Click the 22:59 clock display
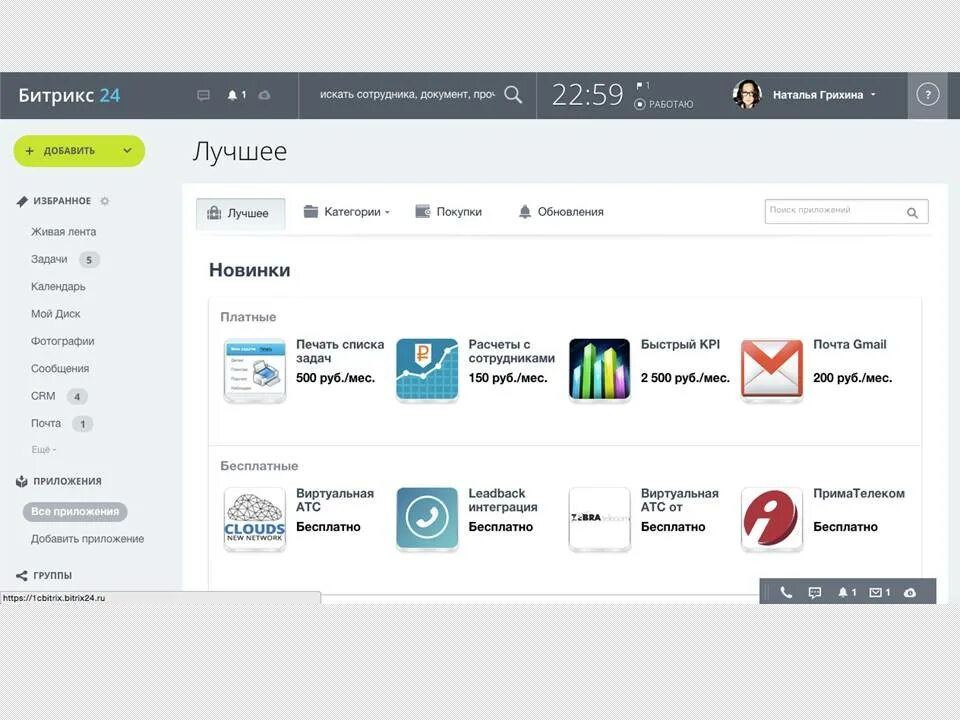 [x=587, y=94]
